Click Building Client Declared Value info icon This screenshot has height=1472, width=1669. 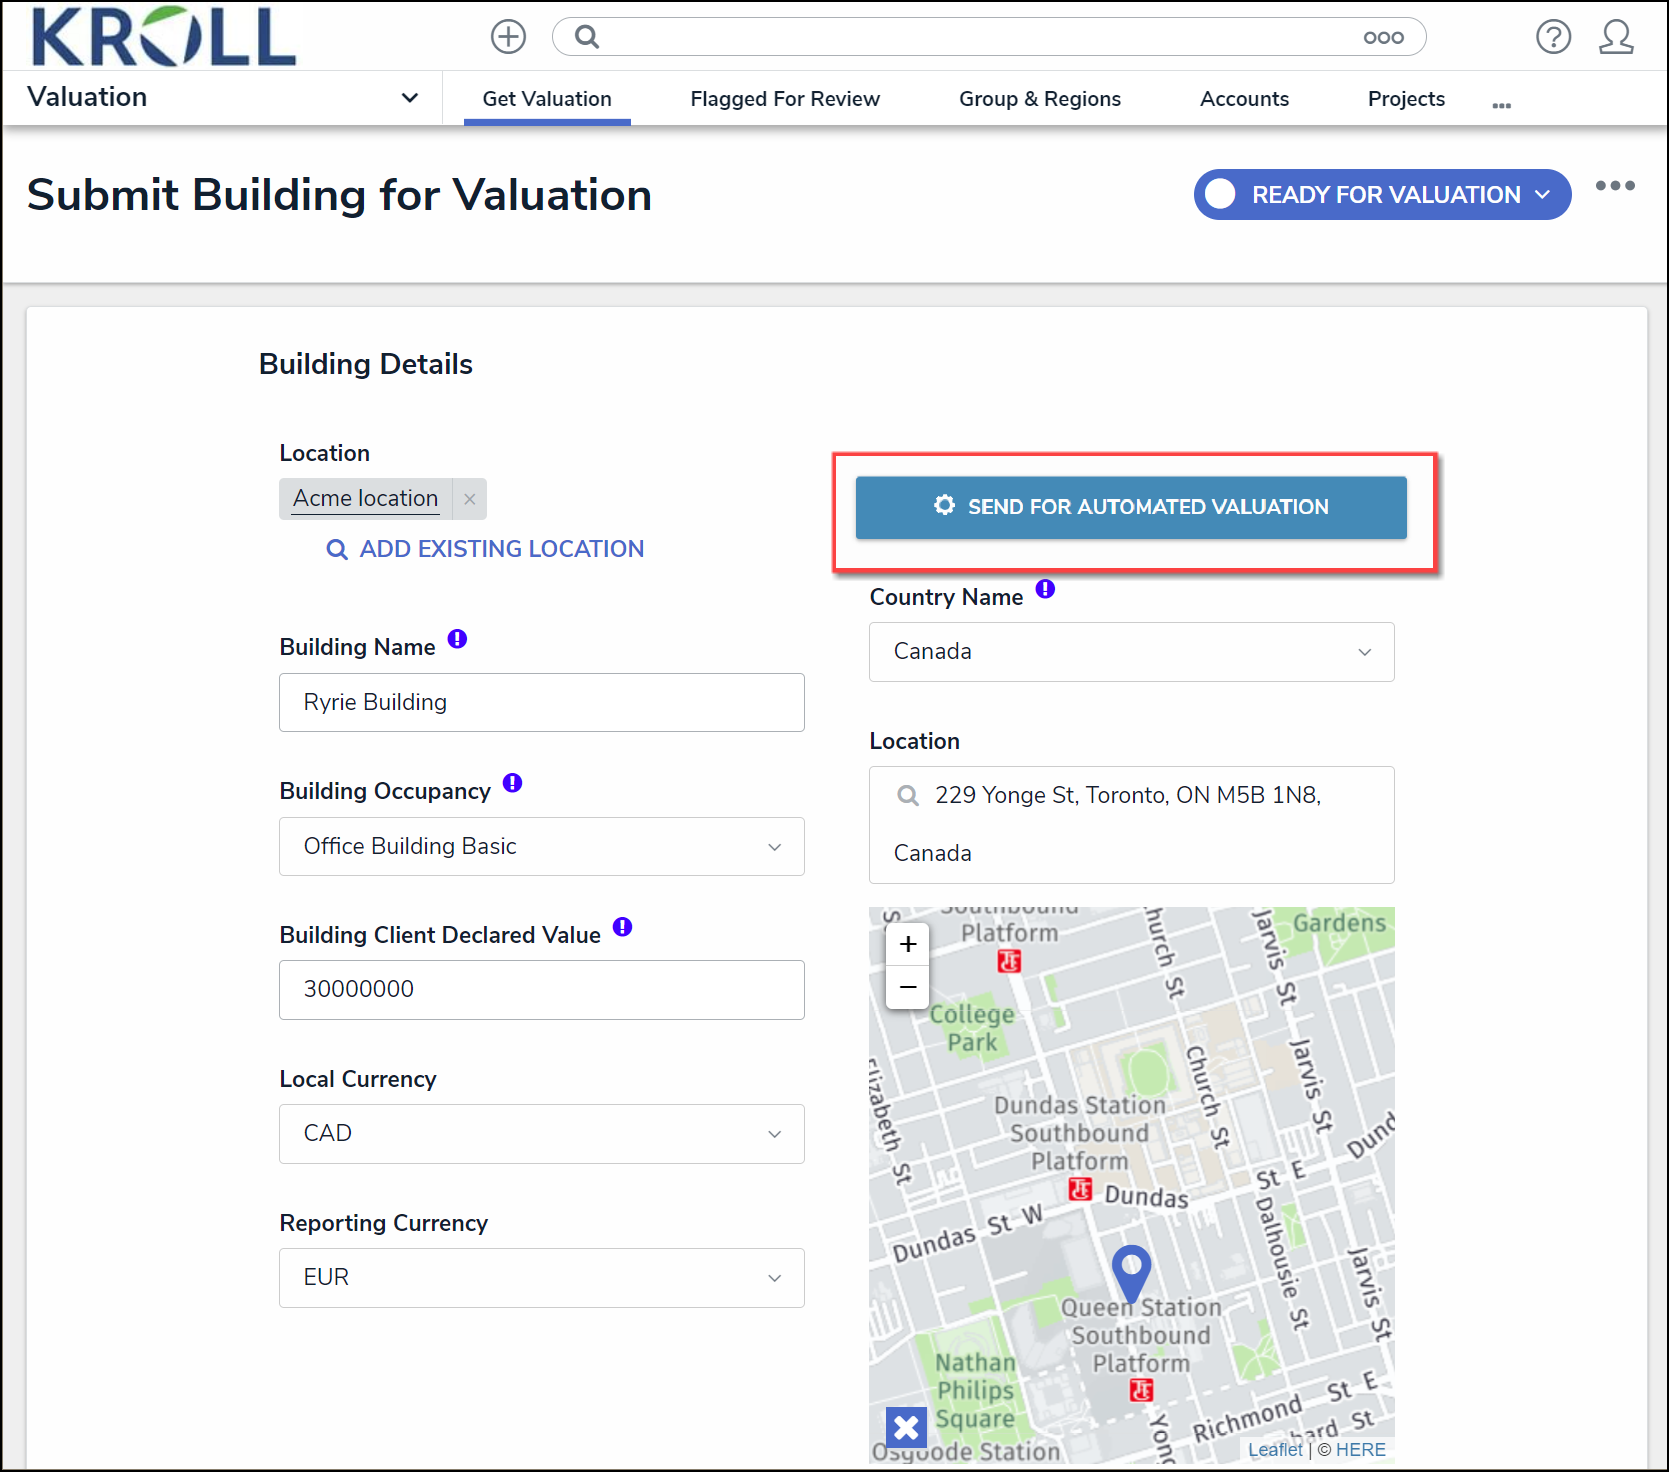click(622, 927)
